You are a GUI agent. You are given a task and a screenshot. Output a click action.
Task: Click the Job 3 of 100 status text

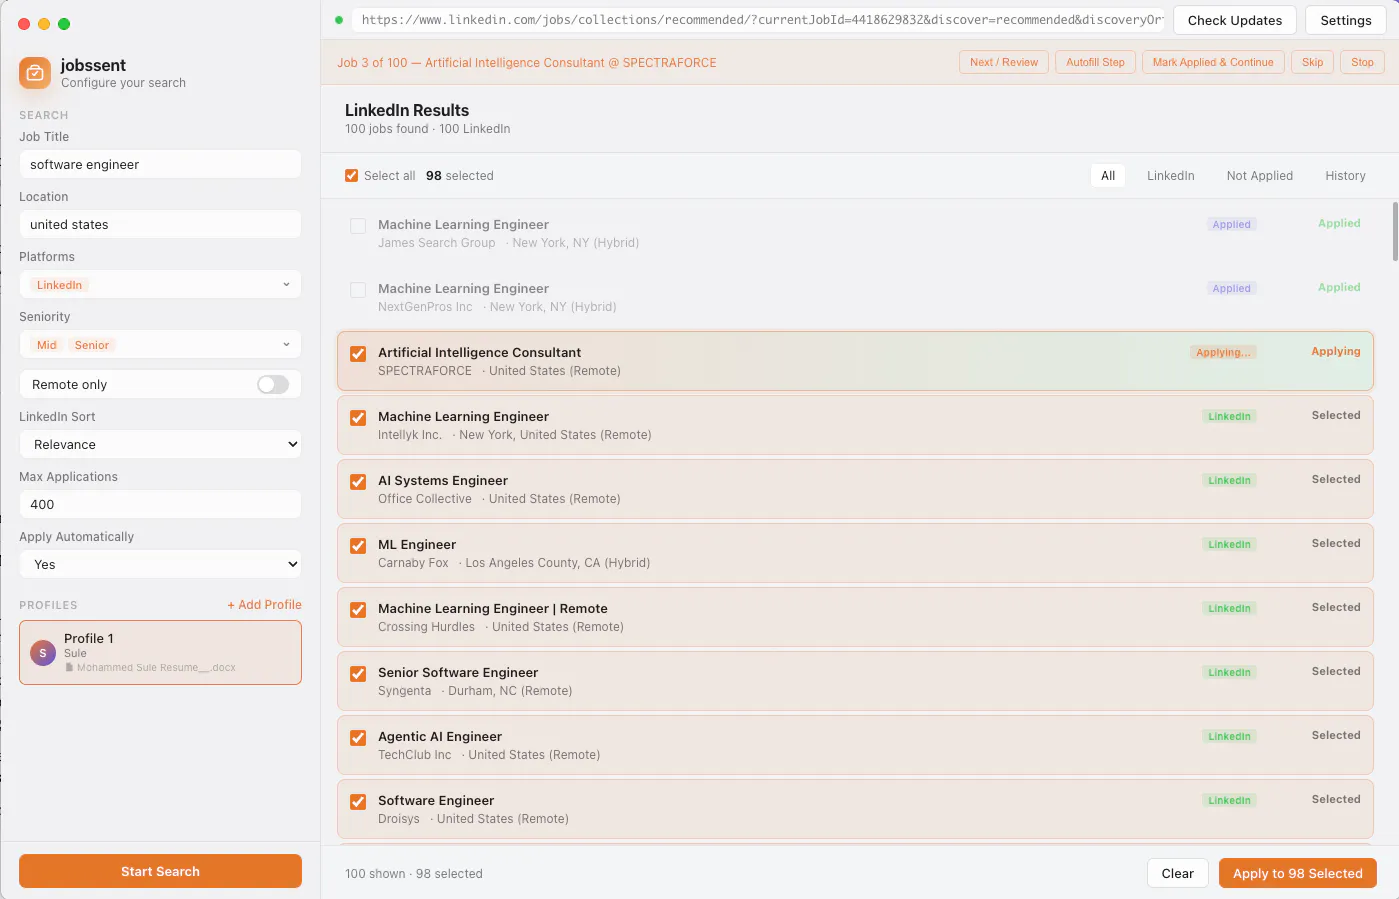pyautogui.click(x=527, y=62)
